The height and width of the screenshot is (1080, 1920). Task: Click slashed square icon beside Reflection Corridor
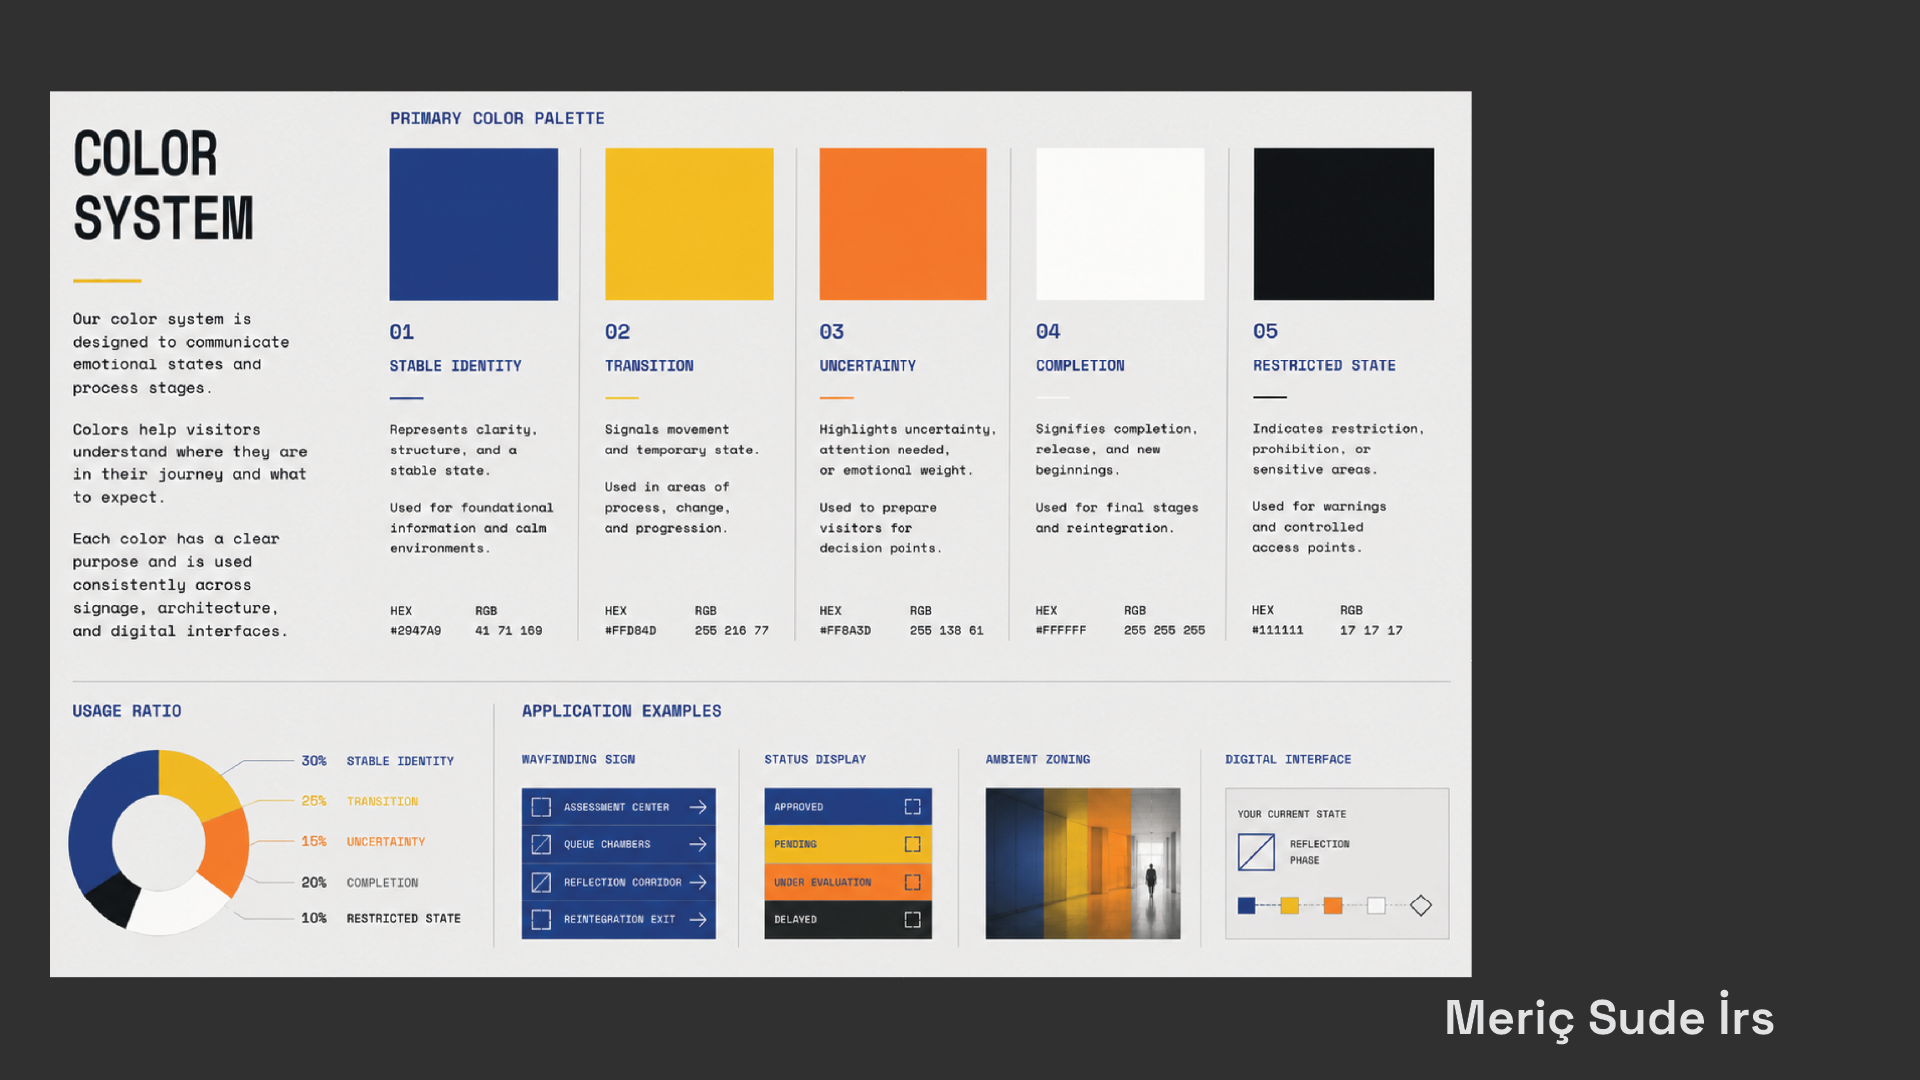tap(541, 882)
